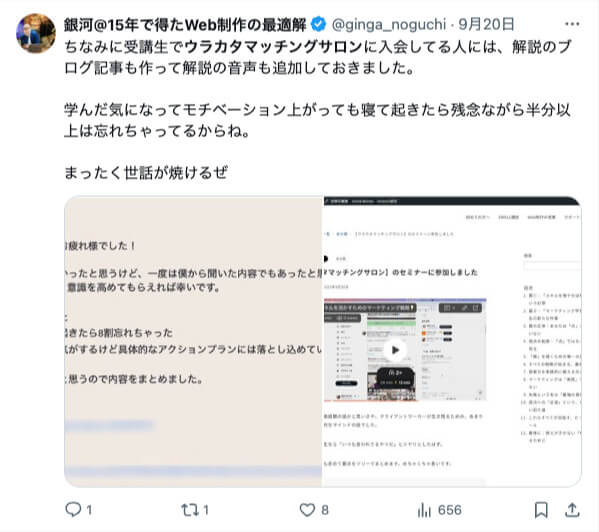Open the right attached blog screenshot image
The height and width of the screenshot is (532, 599).
[x=452, y=341]
